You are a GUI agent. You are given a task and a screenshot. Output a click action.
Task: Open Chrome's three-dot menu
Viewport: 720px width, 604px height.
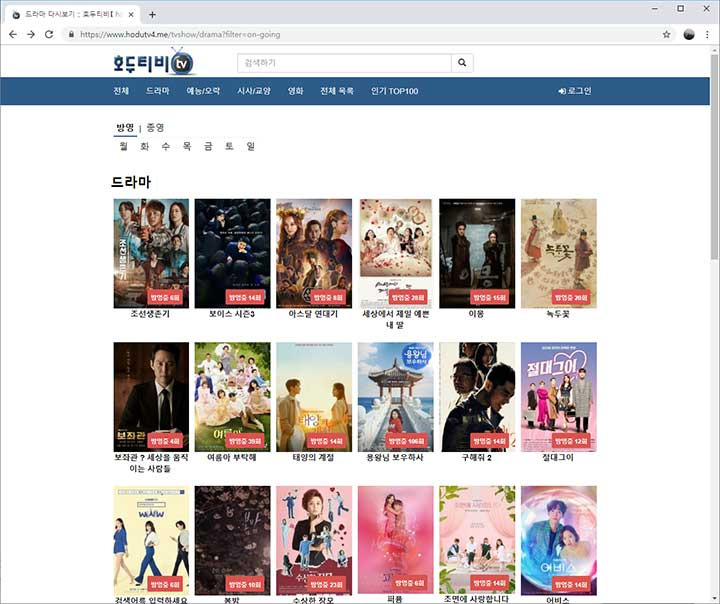pyautogui.click(x=707, y=34)
